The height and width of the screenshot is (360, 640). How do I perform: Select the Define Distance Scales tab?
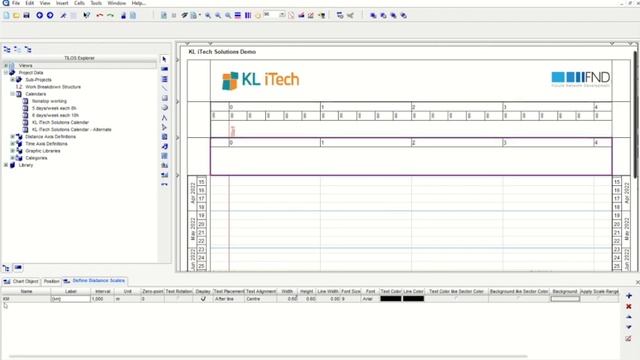94,281
